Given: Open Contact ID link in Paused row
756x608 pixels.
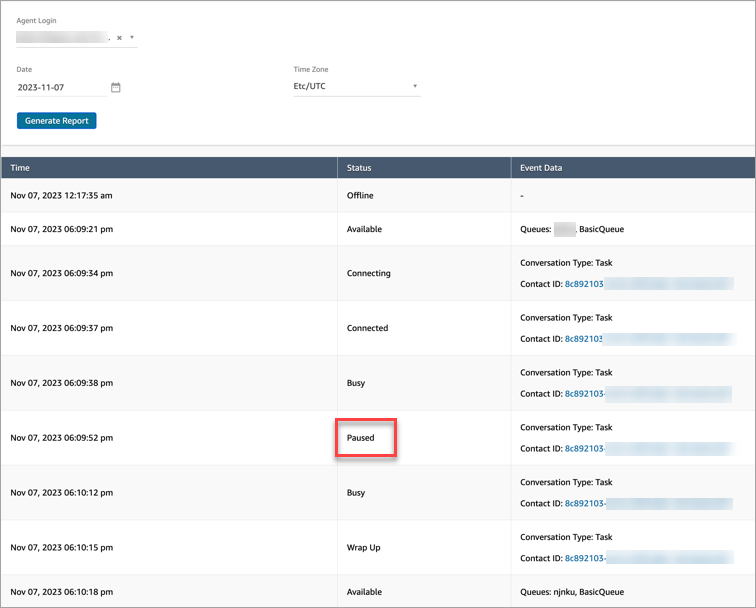Looking at the screenshot, I should (584, 449).
